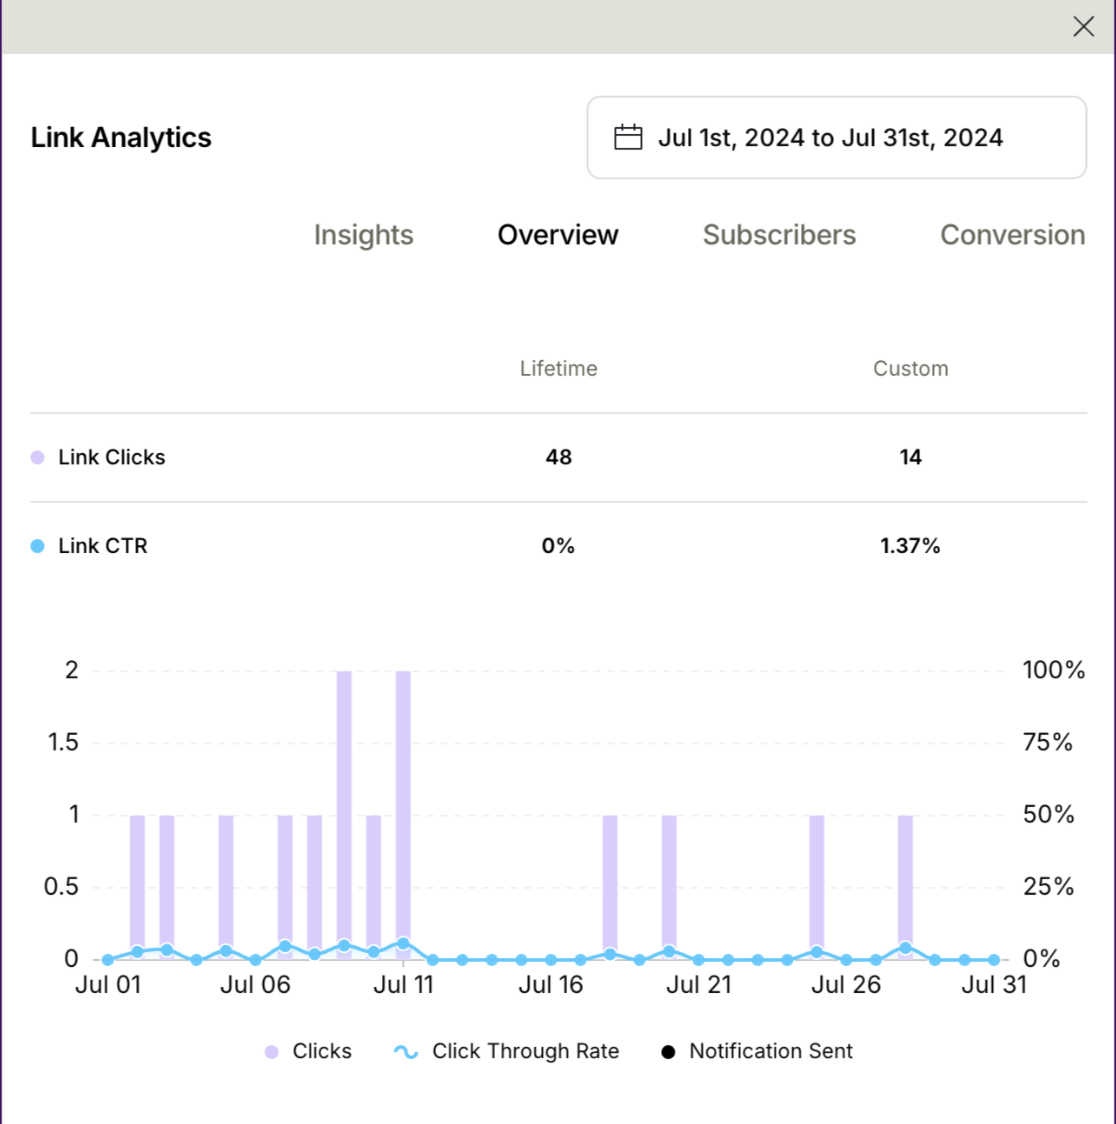The image size is (1116, 1124).
Task: Open the Subscribers tab
Action: 779,235
